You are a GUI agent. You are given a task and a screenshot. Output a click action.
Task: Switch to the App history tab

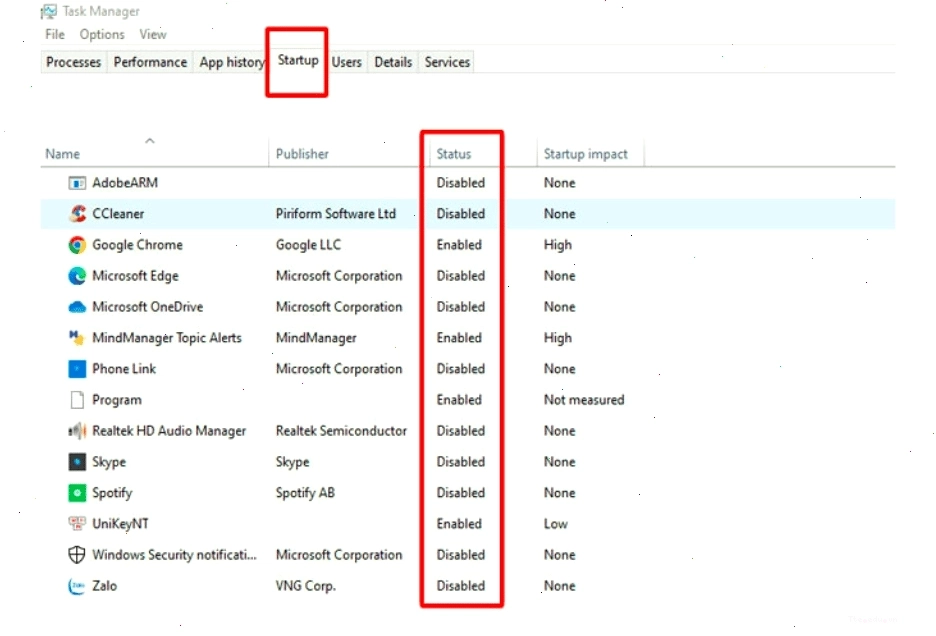pos(231,62)
